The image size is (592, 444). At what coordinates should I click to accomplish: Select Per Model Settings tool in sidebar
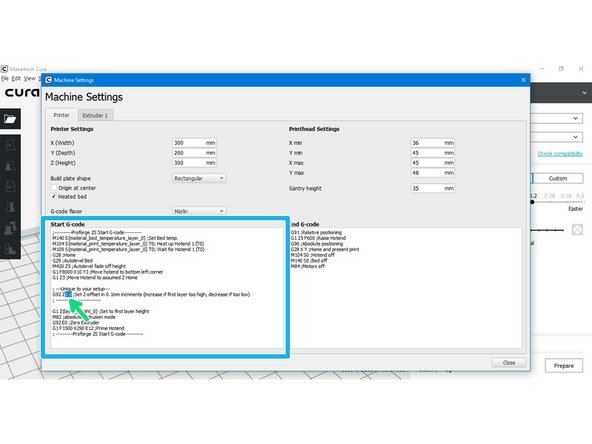point(10,228)
